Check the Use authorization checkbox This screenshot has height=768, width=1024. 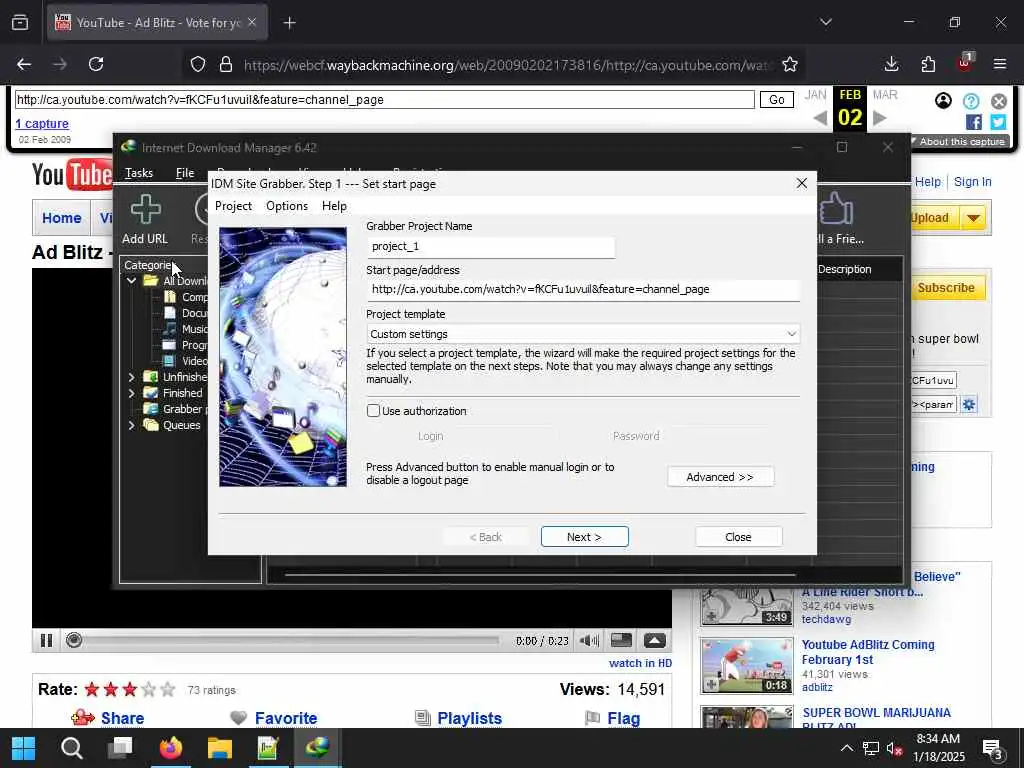pyautogui.click(x=373, y=411)
